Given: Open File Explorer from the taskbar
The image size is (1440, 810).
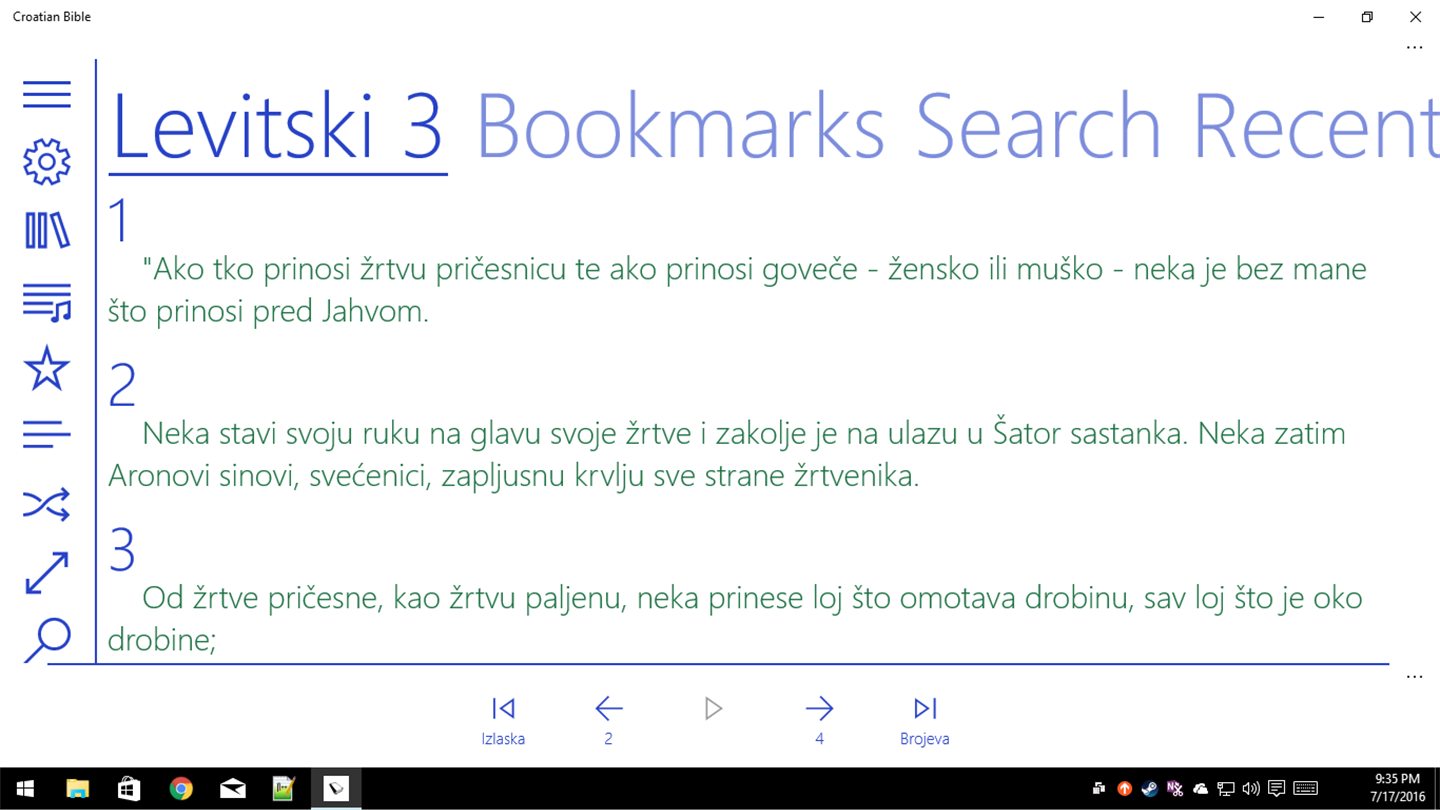Looking at the screenshot, I should (77, 789).
